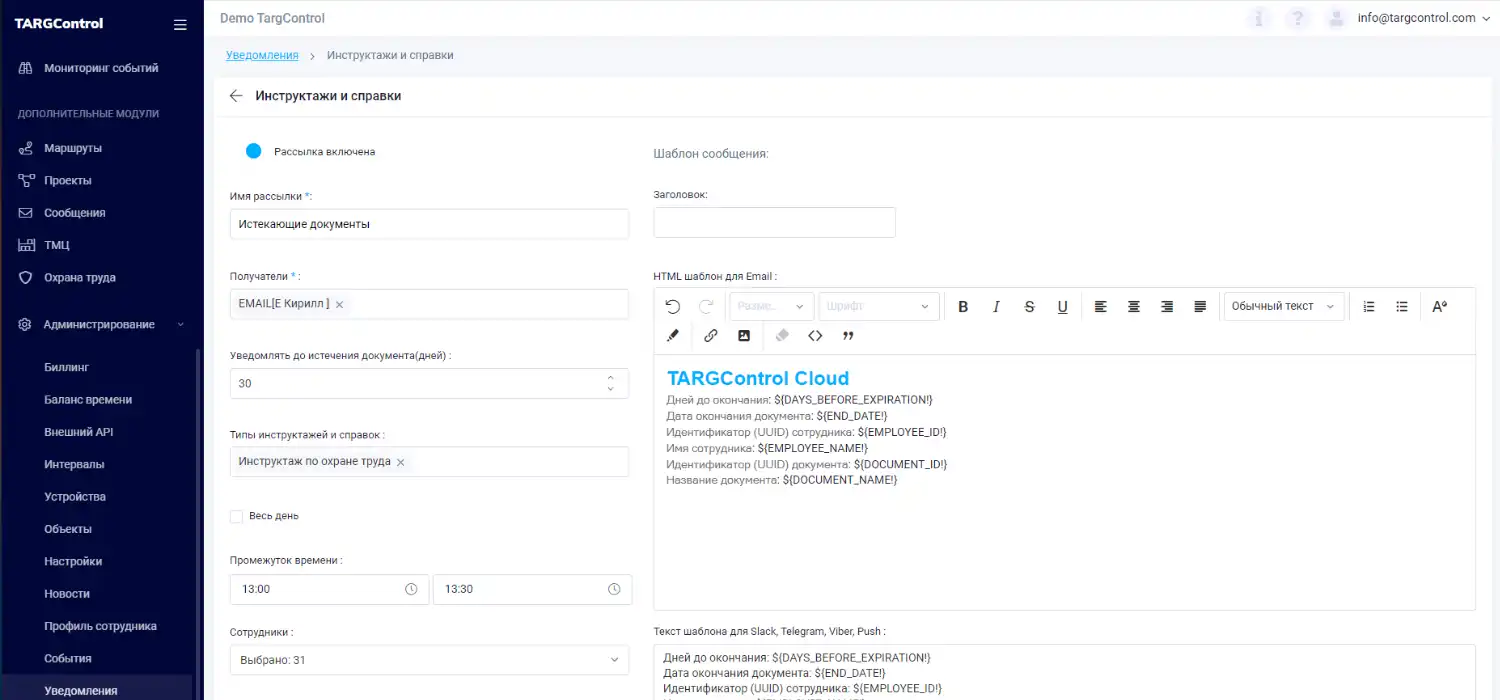
Task: Disable the Рассылка включена toggle
Action: click(x=253, y=151)
